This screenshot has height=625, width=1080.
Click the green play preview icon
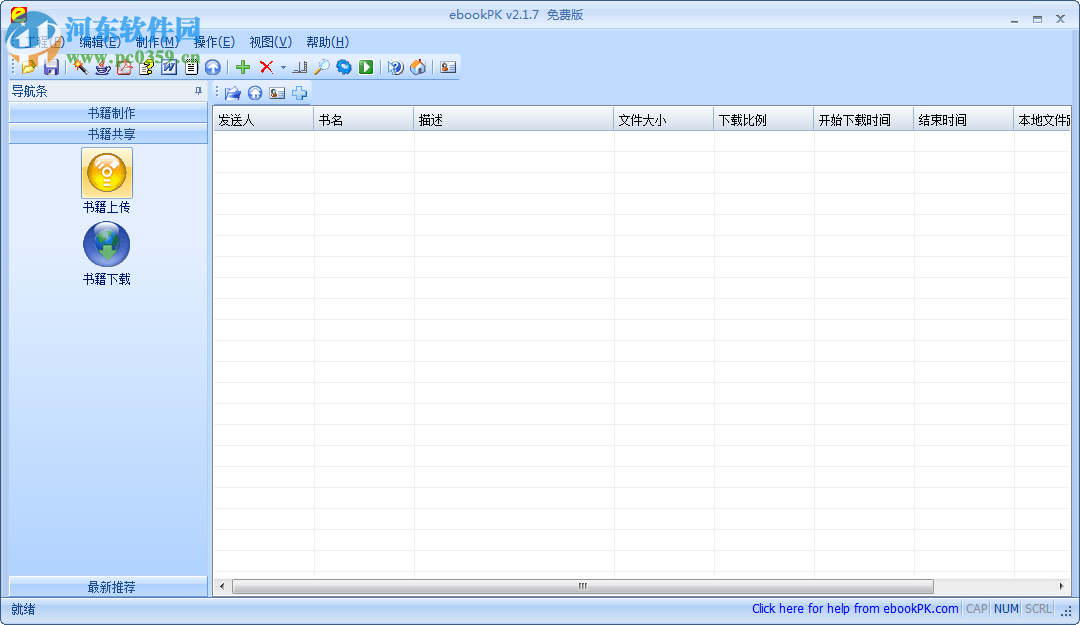pyautogui.click(x=366, y=67)
